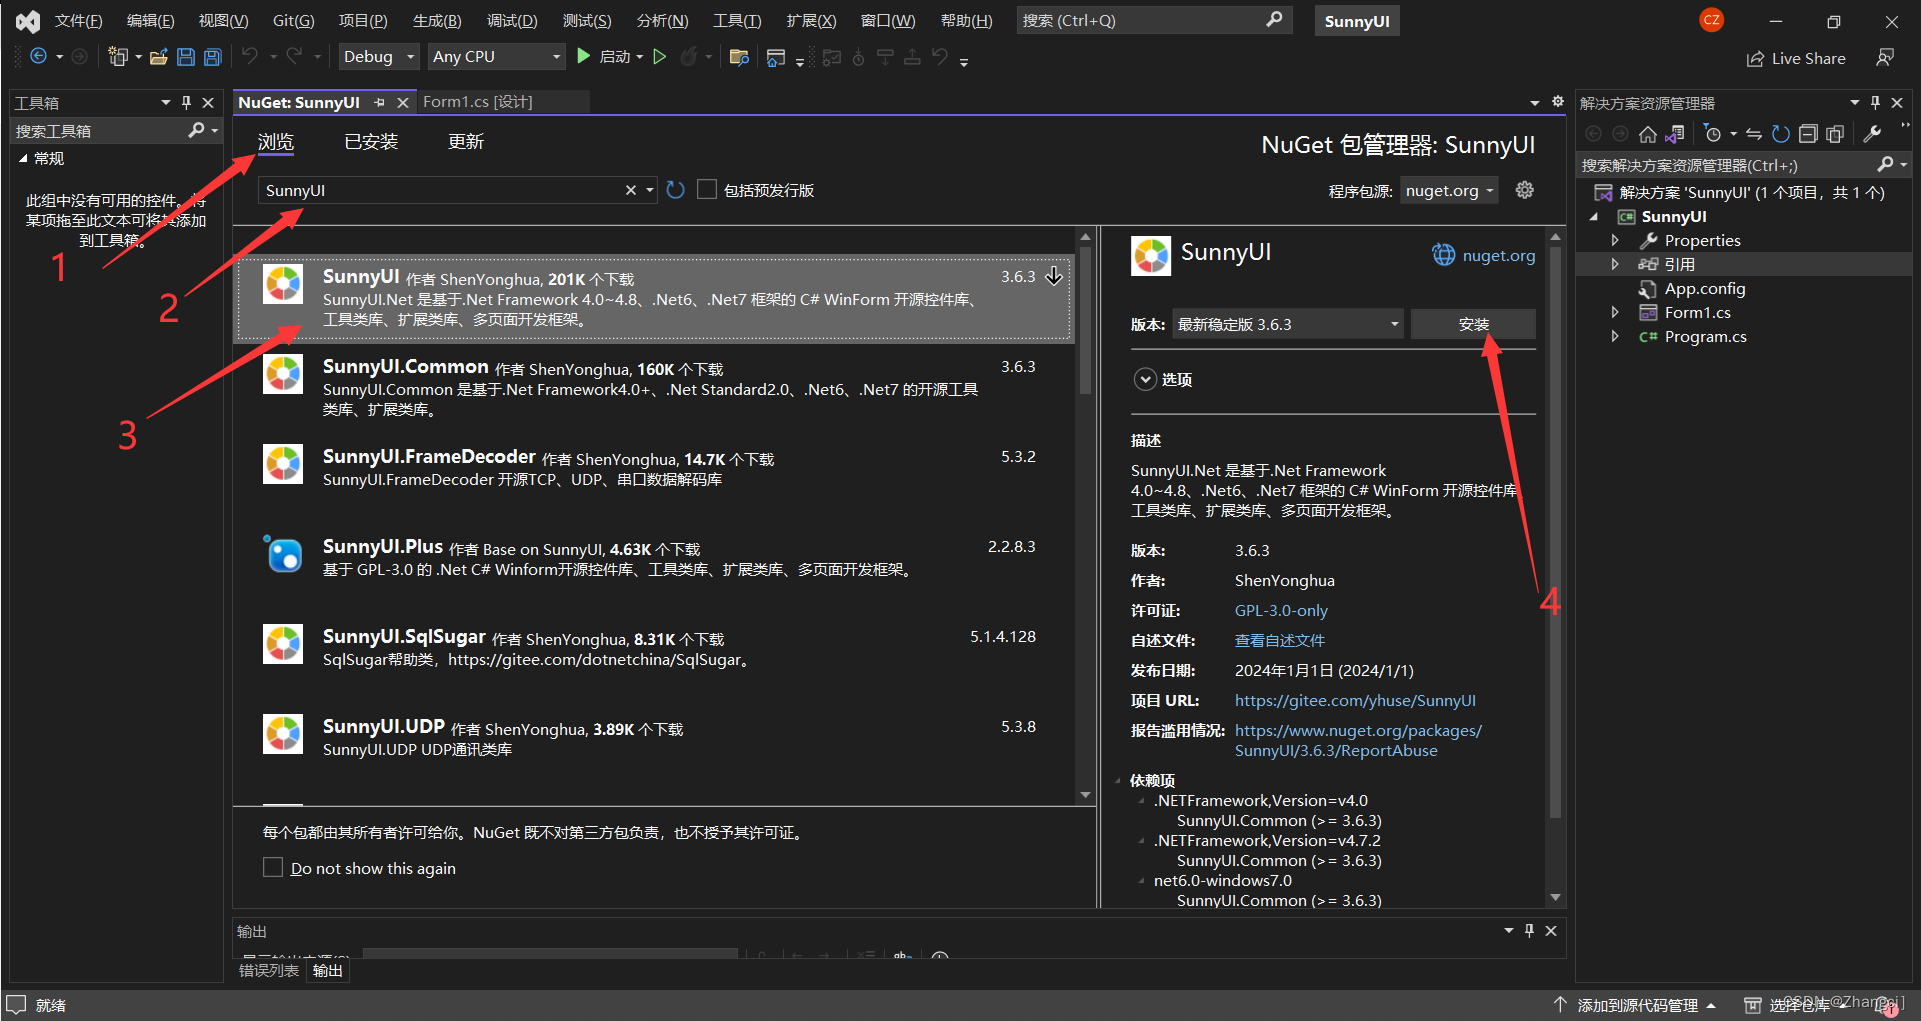Viewport: 1921px width, 1021px height.
Task: Open the gitee.com project URL link
Action: (x=1355, y=700)
